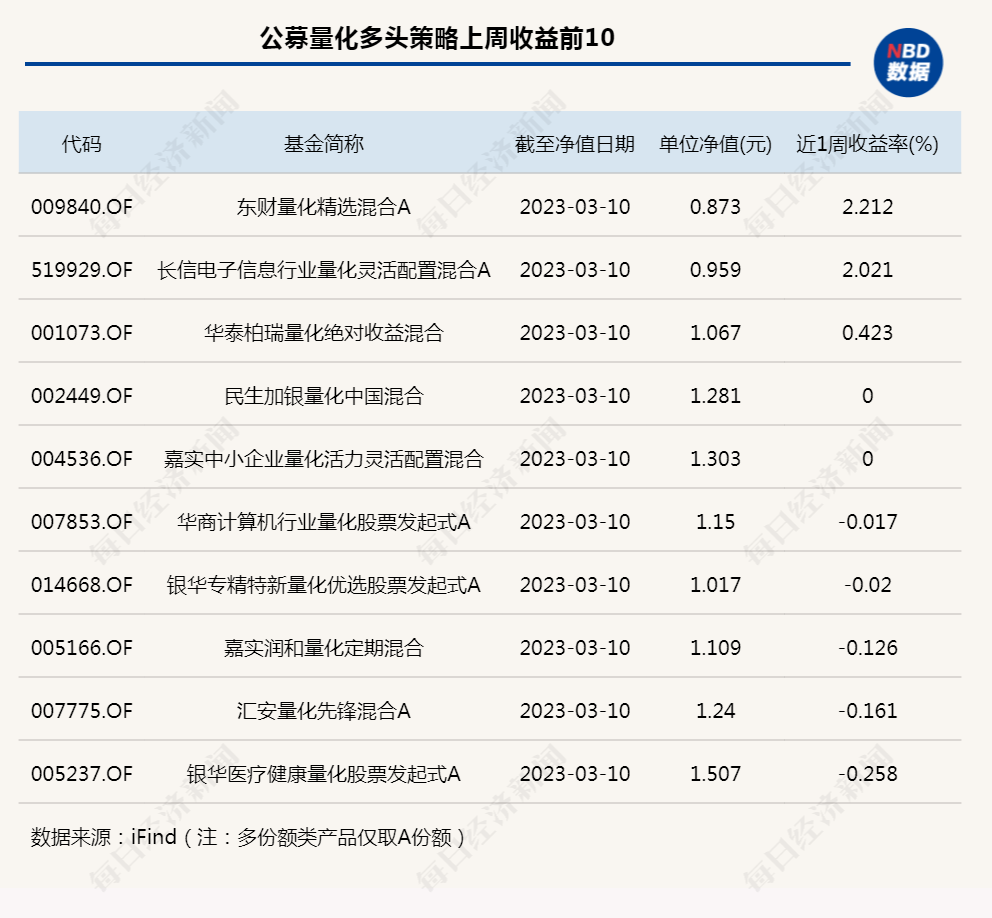
Task: Select the 华商计算机行业量化股票发起式A fund name
Action: click(x=323, y=522)
